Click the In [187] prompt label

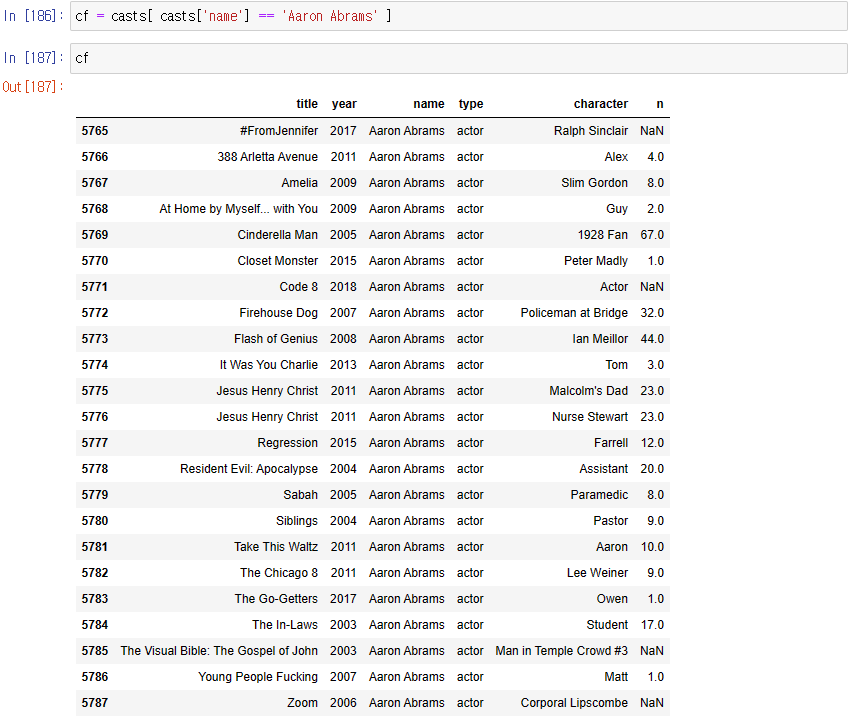[33, 58]
